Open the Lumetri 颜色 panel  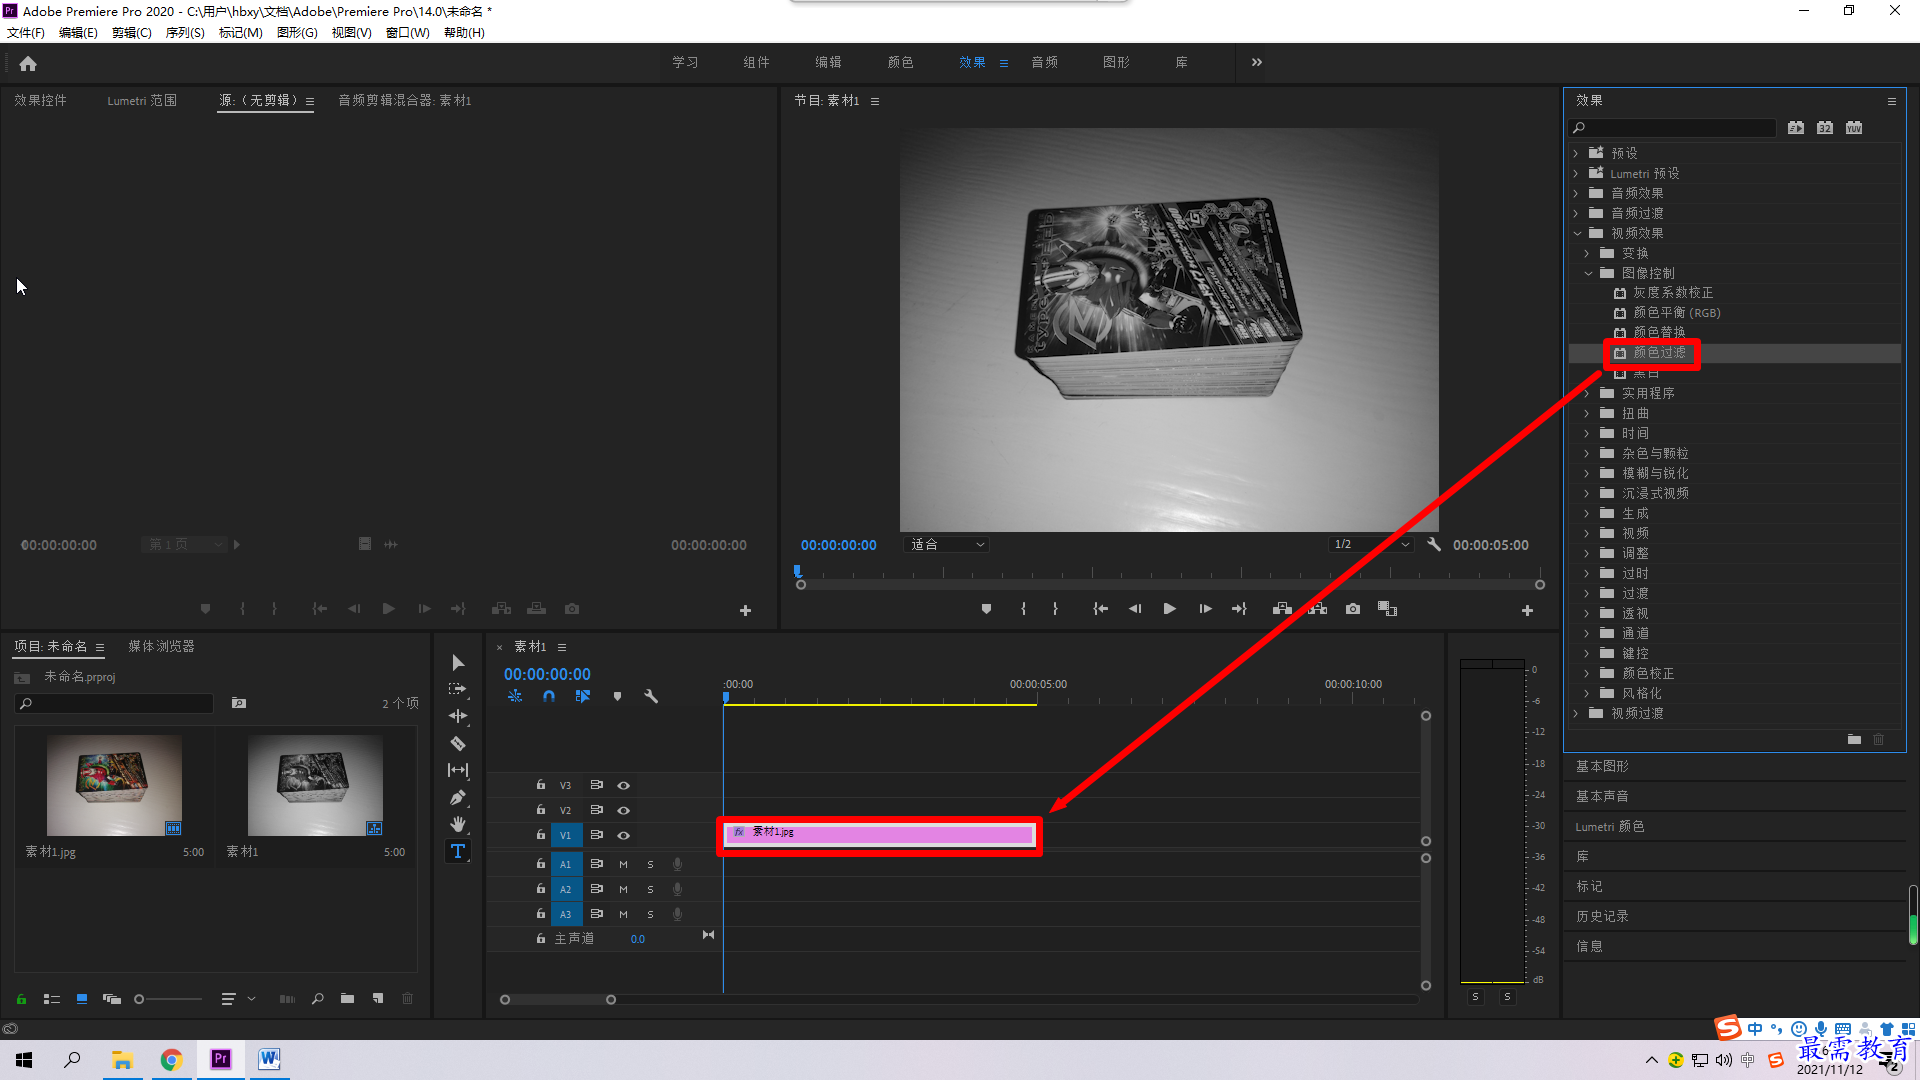tap(1610, 826)
